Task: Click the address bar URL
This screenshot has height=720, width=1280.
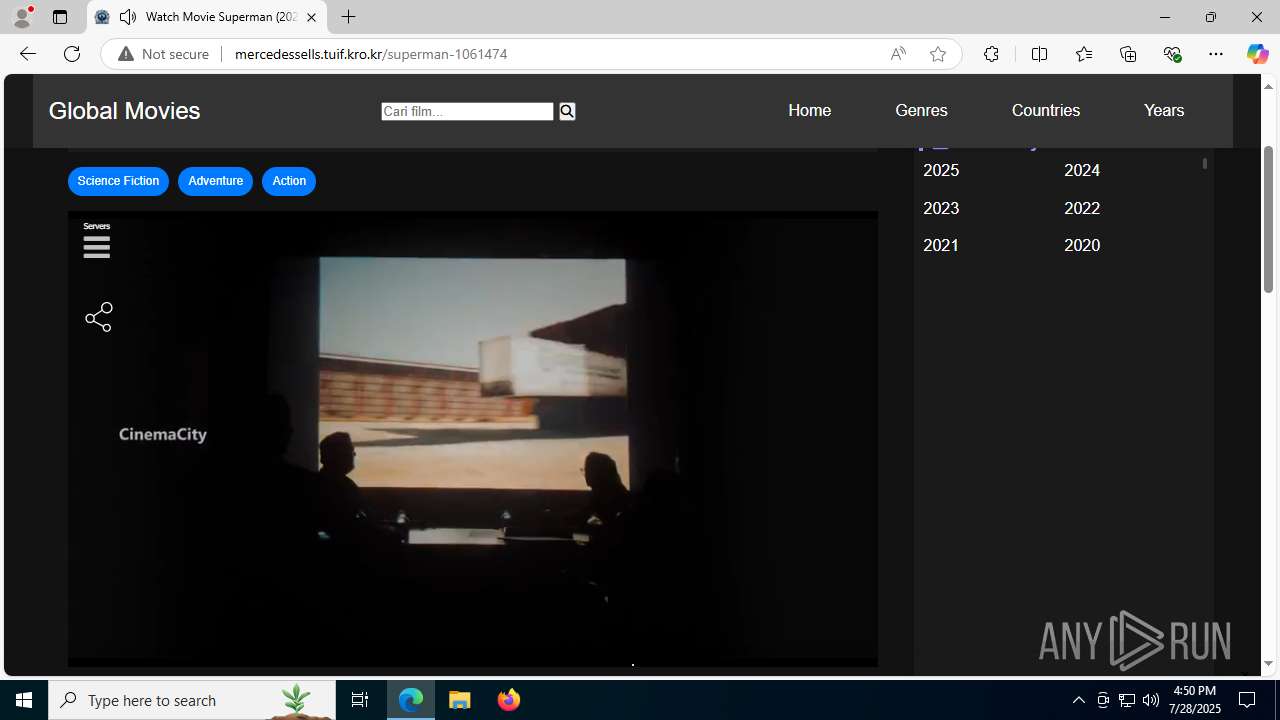Action: 371,54
